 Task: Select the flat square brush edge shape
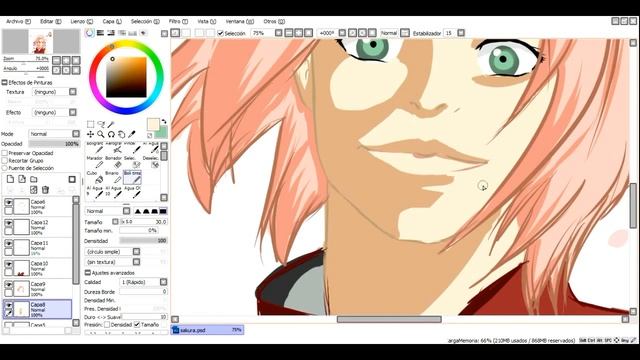pyautogui.click(x=163, y=211)
